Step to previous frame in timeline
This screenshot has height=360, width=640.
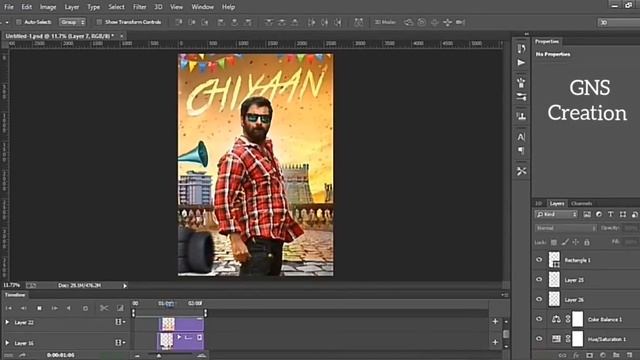(24, 308)
